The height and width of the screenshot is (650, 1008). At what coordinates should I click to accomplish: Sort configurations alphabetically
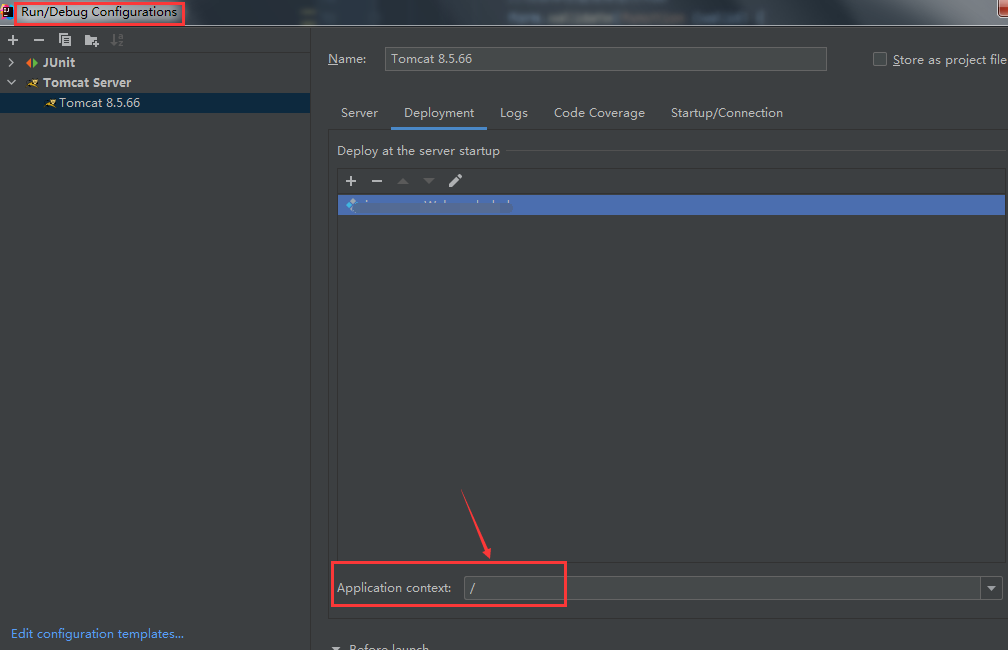pos(117,40)
